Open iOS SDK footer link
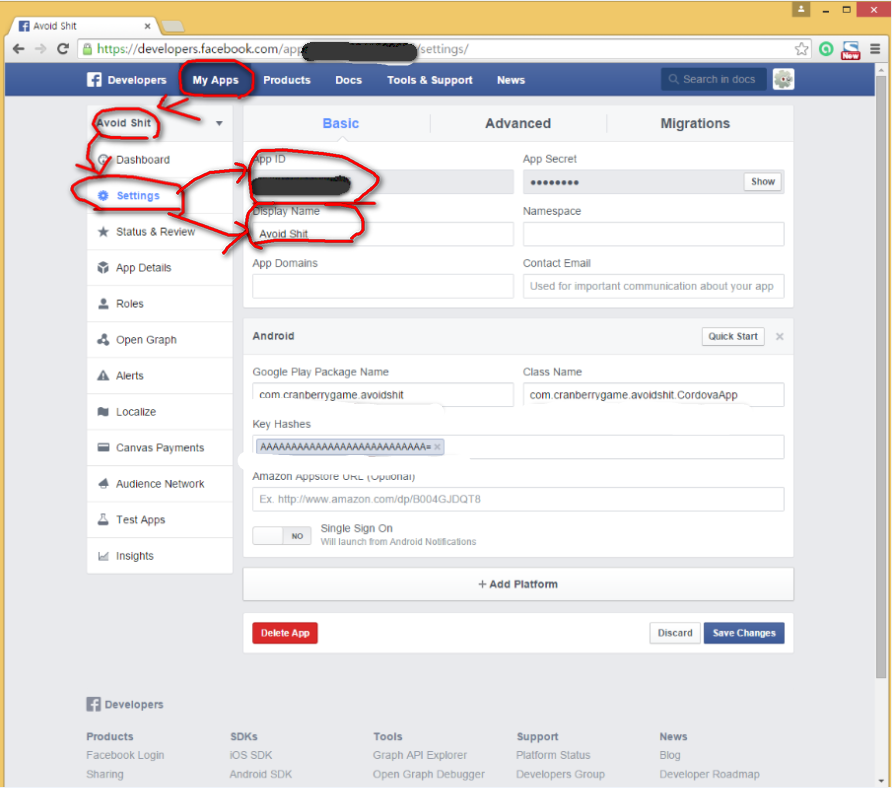 (x=251, y=755)
